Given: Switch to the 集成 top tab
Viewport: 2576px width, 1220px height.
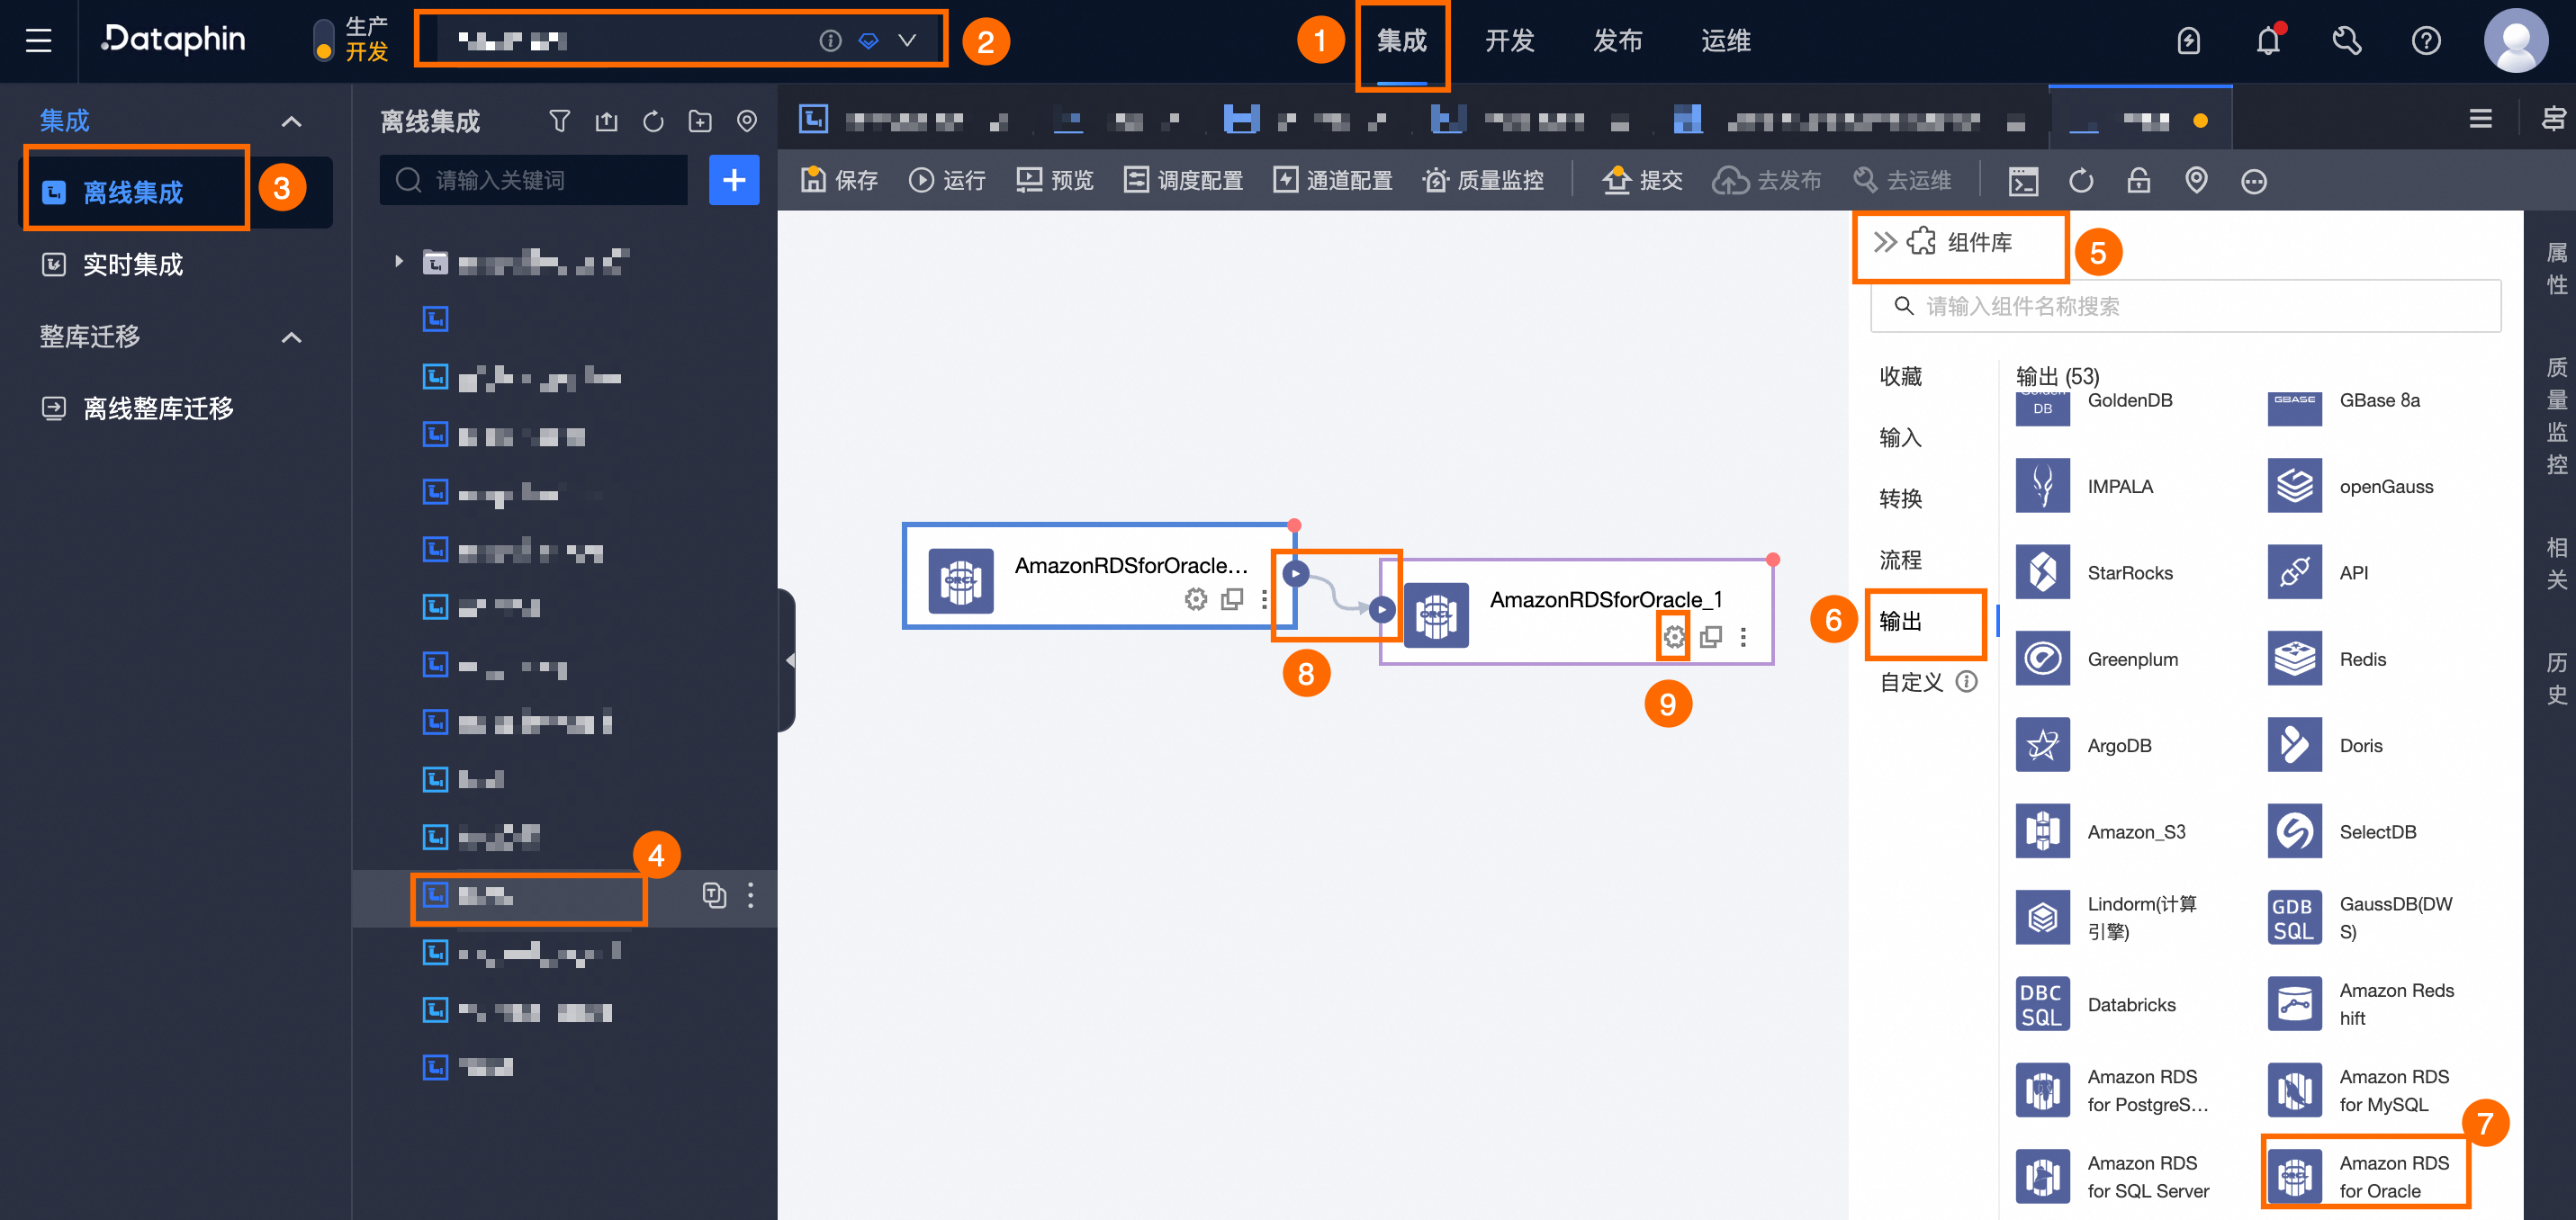Looking at the screenshot, I should coord(1402,41).
